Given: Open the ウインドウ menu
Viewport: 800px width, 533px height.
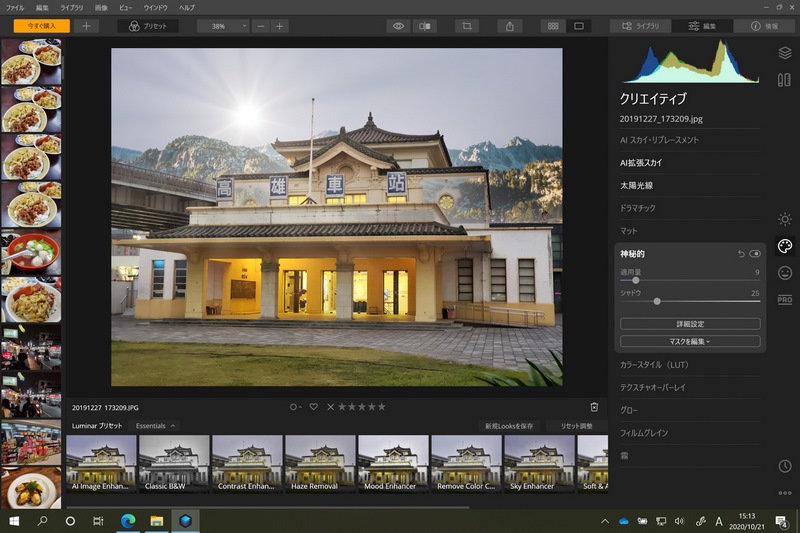Looking at the screenshot, I should (x=155, y=8).
